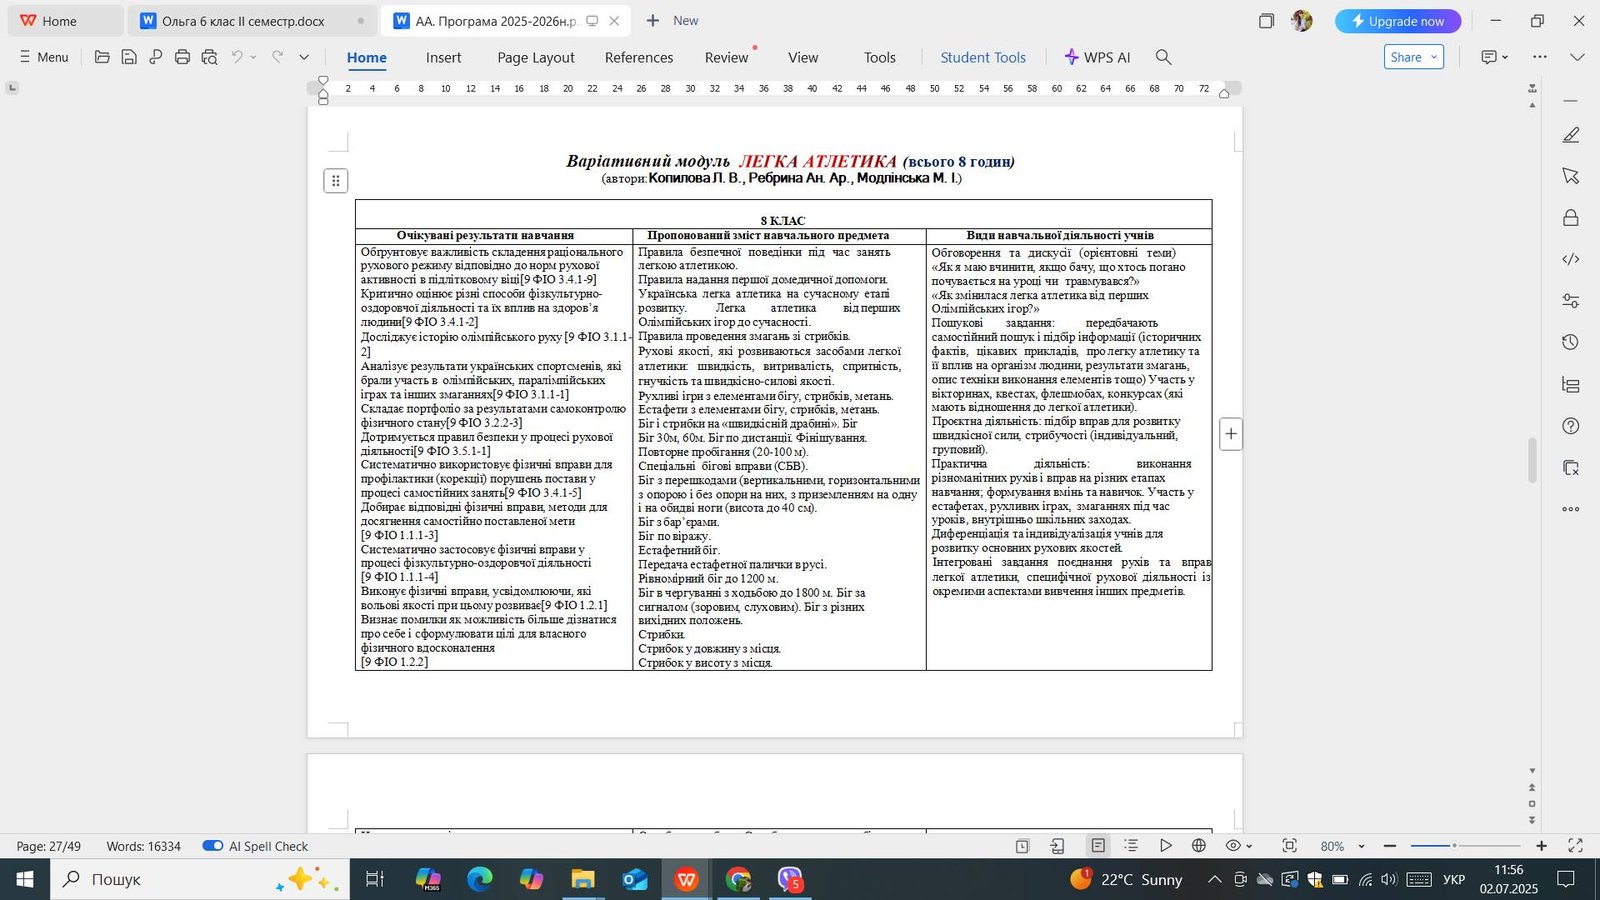The height and width of the screenshot is (900, 1600).
Task: Select the pen annotation tool in sidebar
Action: [1571, 135]
